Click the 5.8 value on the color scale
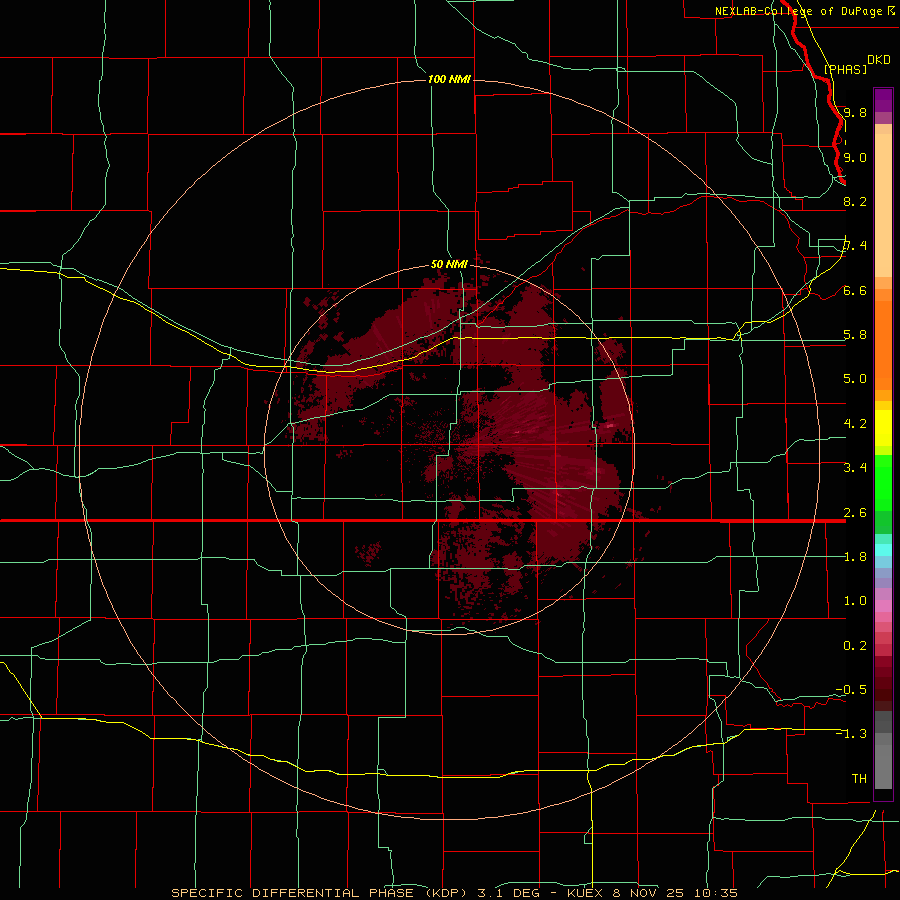 pyautogui.click(x=855, y=335)
